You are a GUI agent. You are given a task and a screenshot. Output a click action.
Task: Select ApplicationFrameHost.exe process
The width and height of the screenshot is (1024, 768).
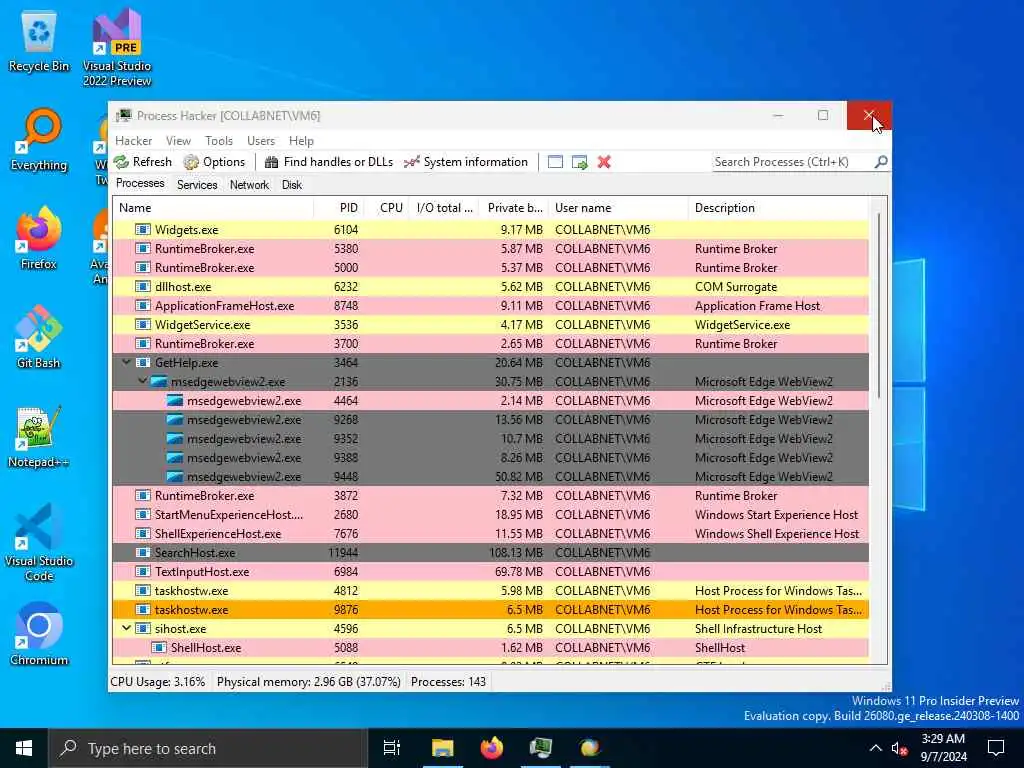[490, 305]
